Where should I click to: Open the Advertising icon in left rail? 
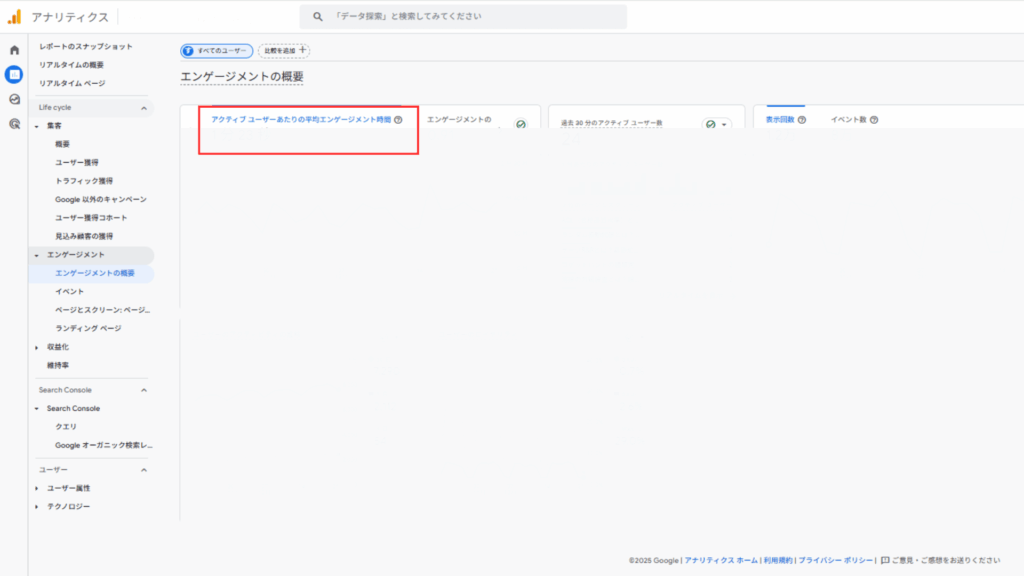tap(14, 124)
